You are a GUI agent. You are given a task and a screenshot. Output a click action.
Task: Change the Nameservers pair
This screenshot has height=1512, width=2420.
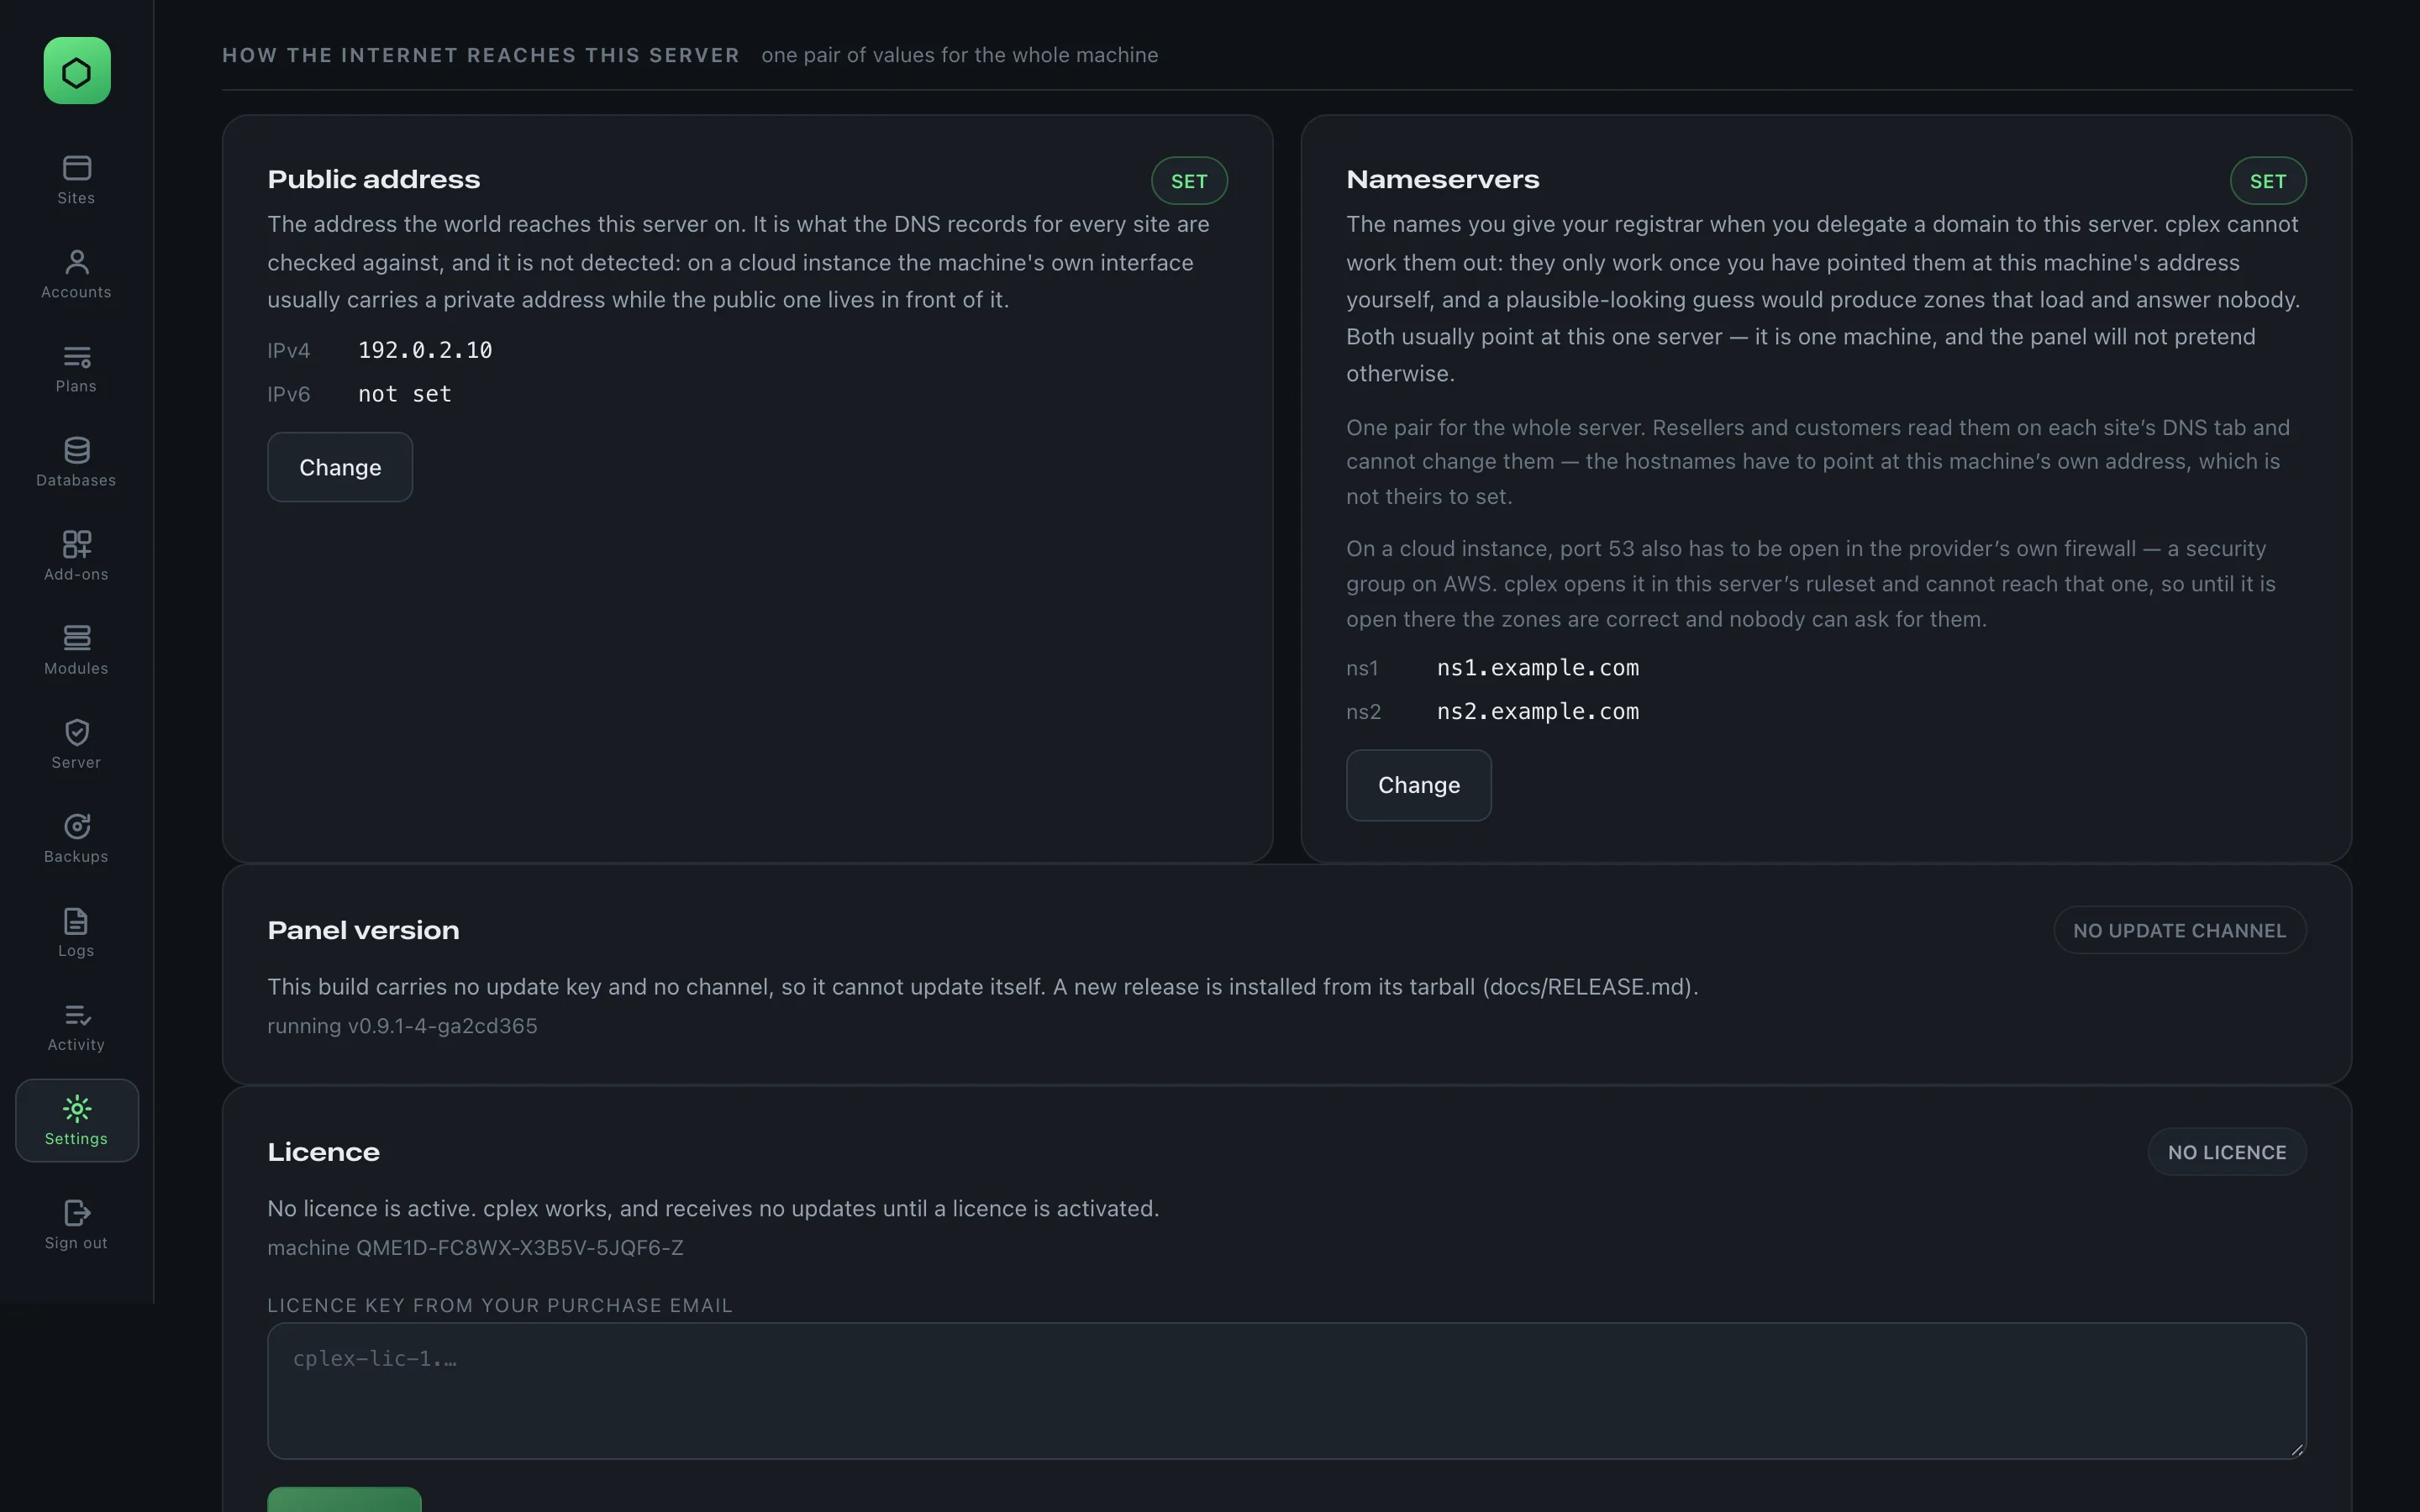[1418, 785]
